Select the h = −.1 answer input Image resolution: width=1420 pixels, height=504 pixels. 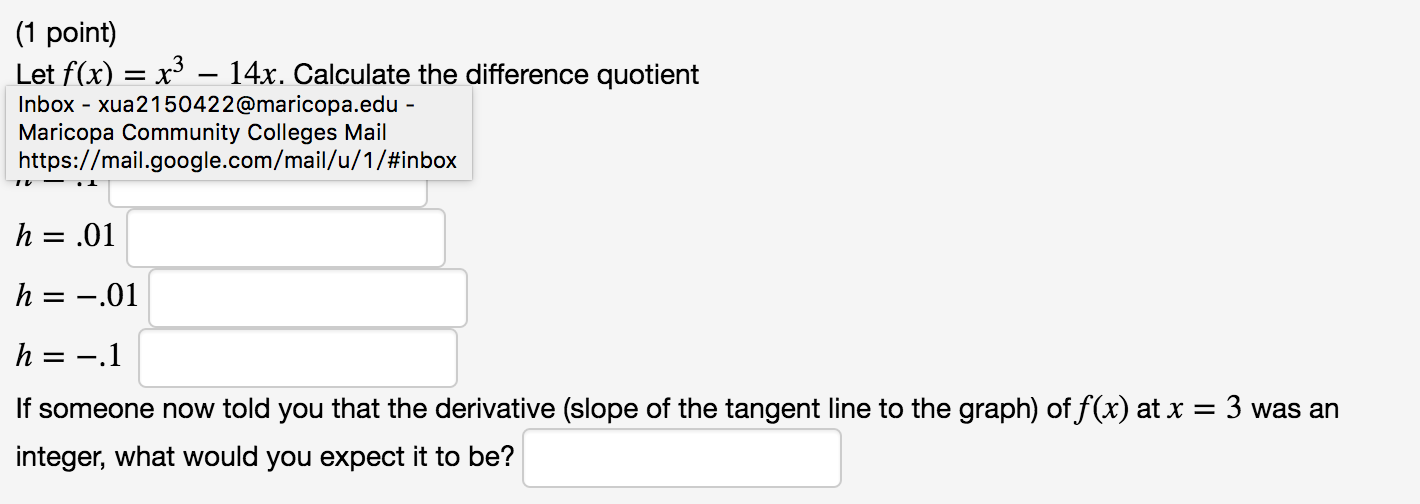tap(297, 358)
